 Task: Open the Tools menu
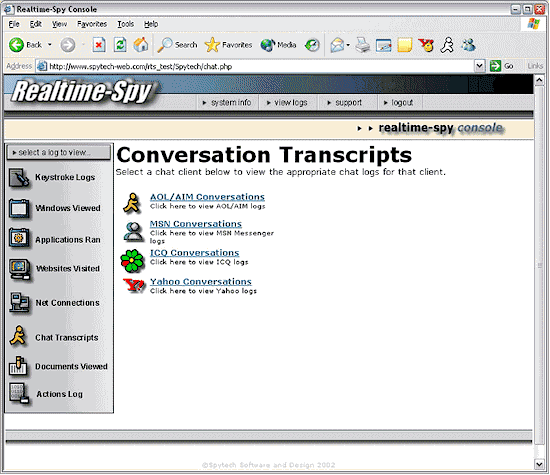click(126, 24)
